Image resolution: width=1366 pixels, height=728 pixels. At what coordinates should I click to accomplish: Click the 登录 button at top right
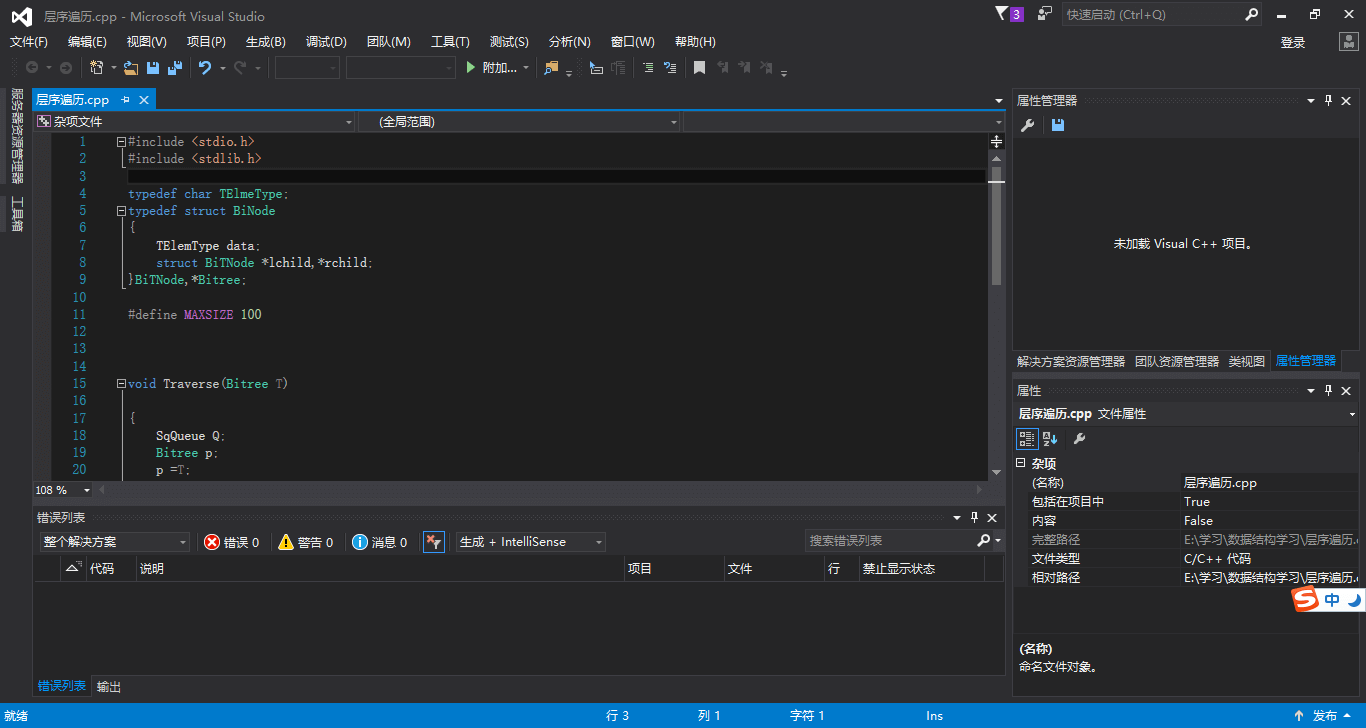[x=1292, y=42]
